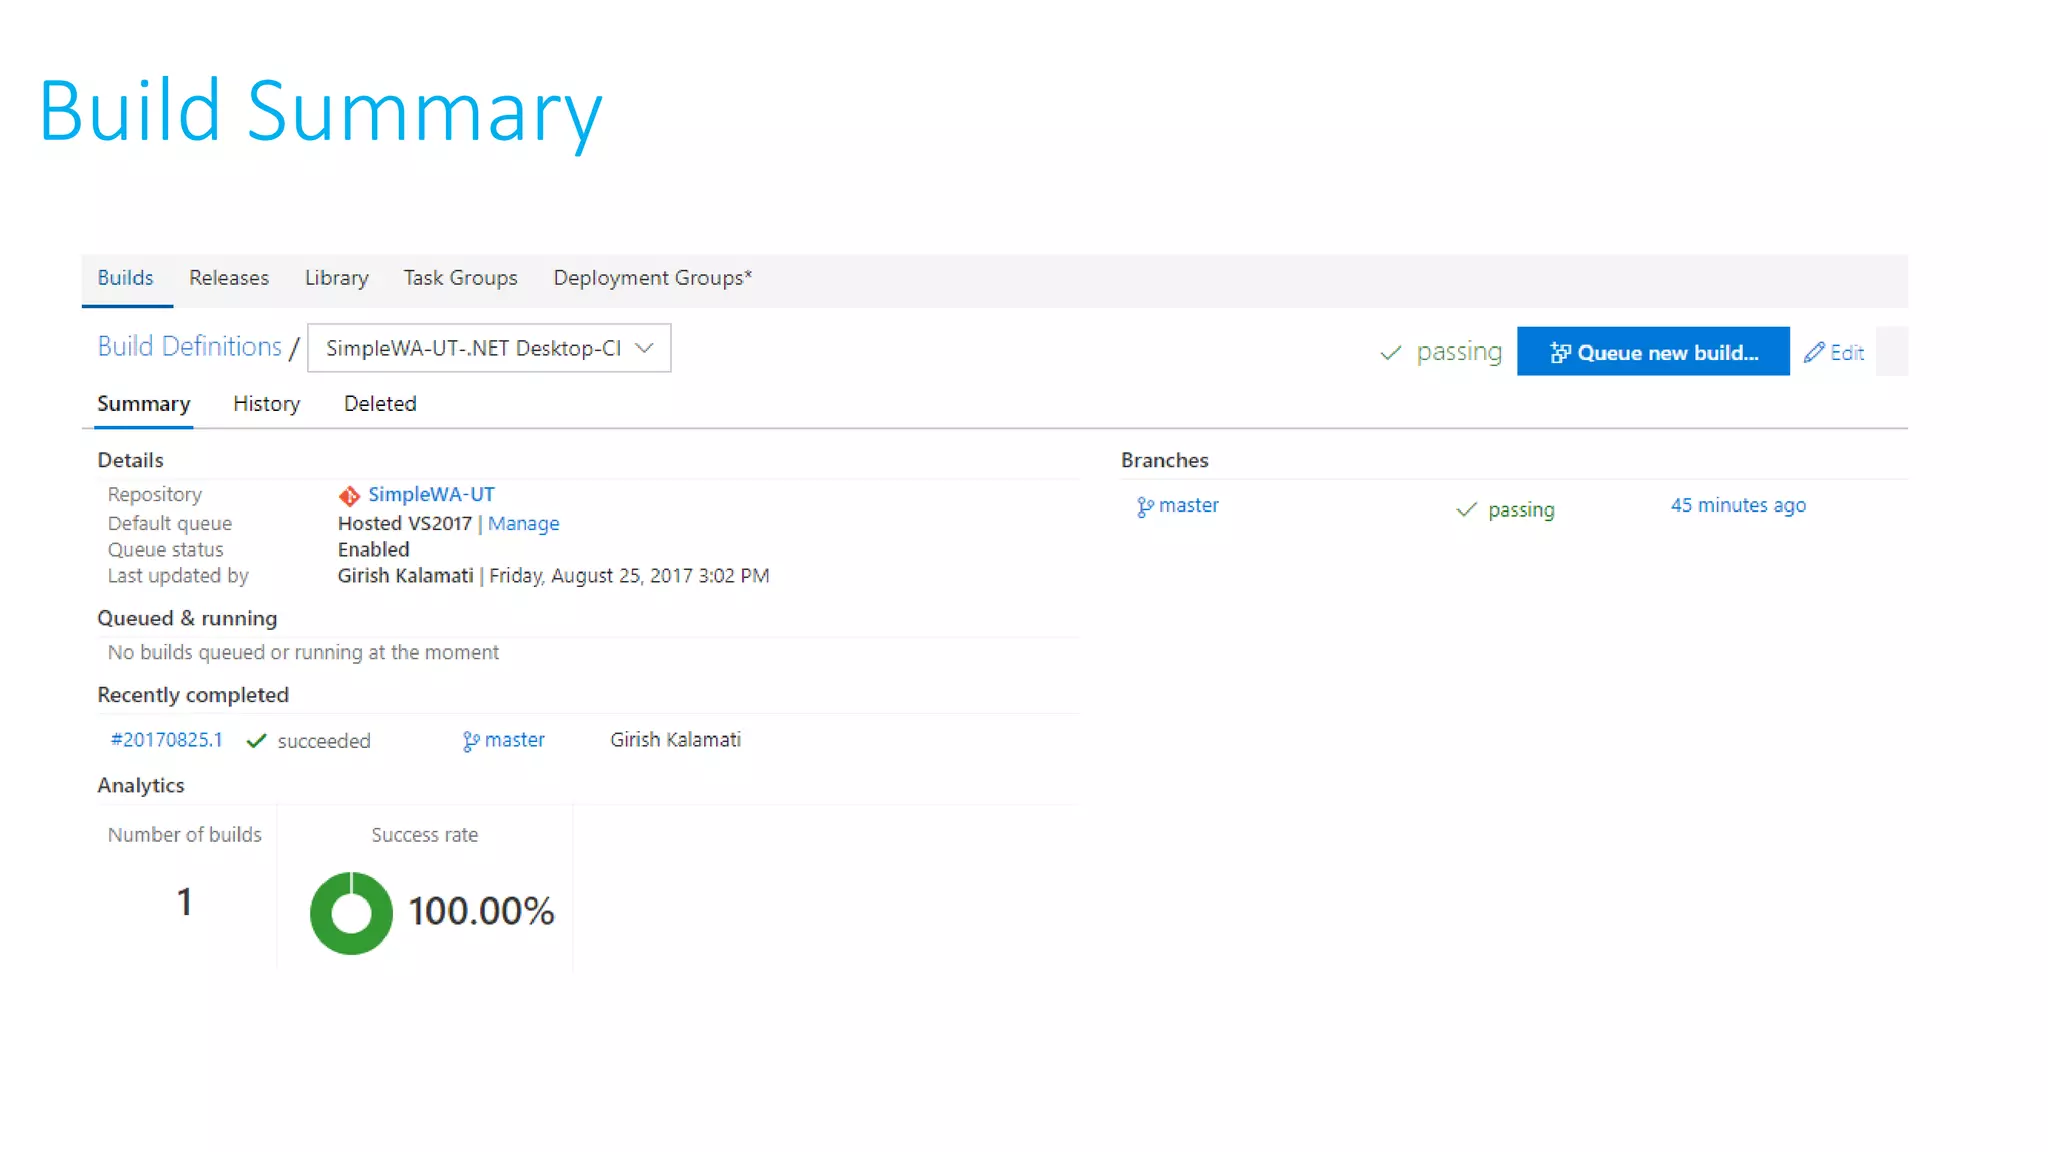Click the Manage queue link
Screen dimensions: 2048x1152
pyautogui.click(x=523, y=523)
